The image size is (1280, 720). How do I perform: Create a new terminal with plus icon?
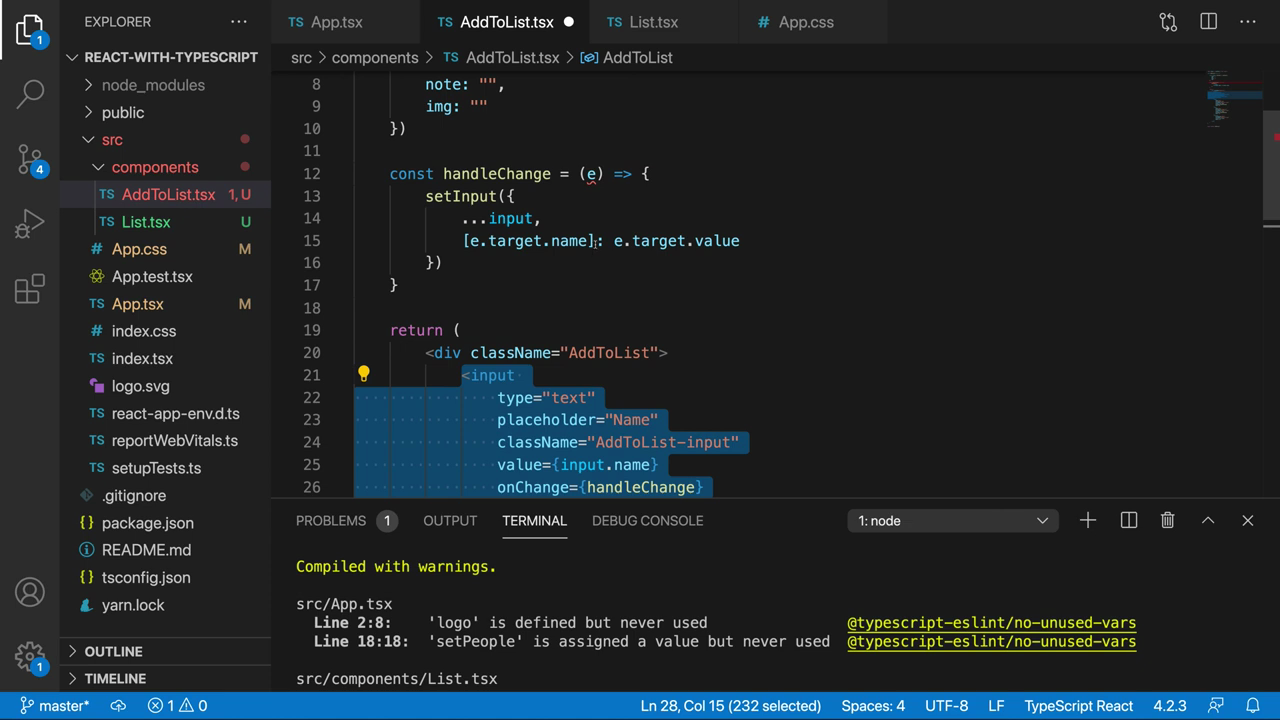(1088, 520)
